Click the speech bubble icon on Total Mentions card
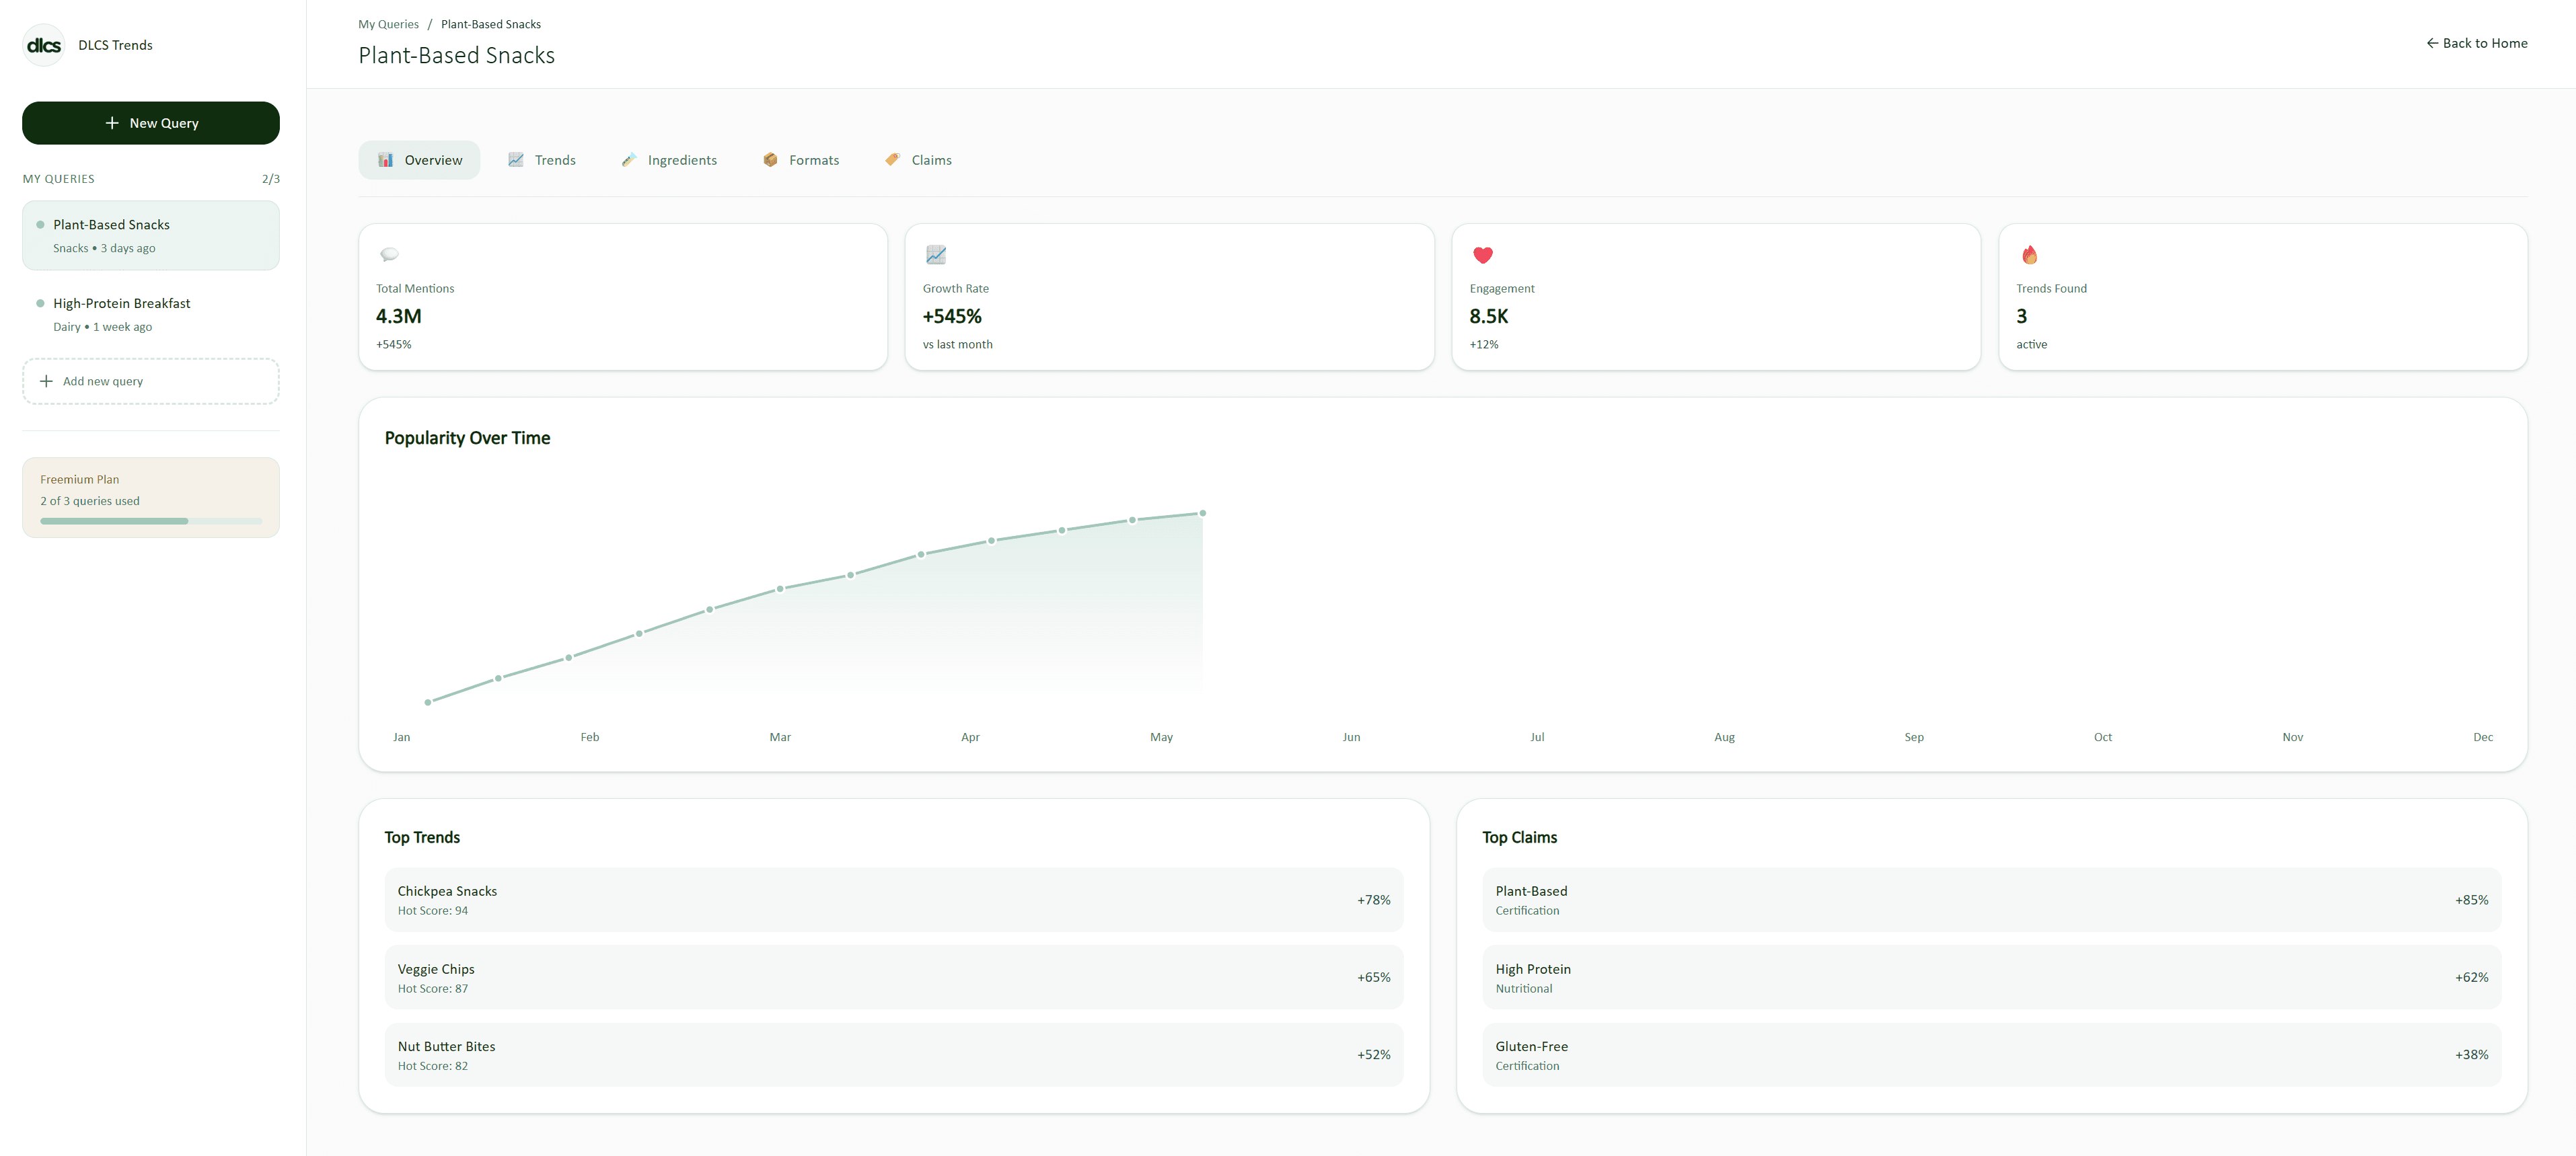Screen dimensions: 2576x1156 click(389, 254)
